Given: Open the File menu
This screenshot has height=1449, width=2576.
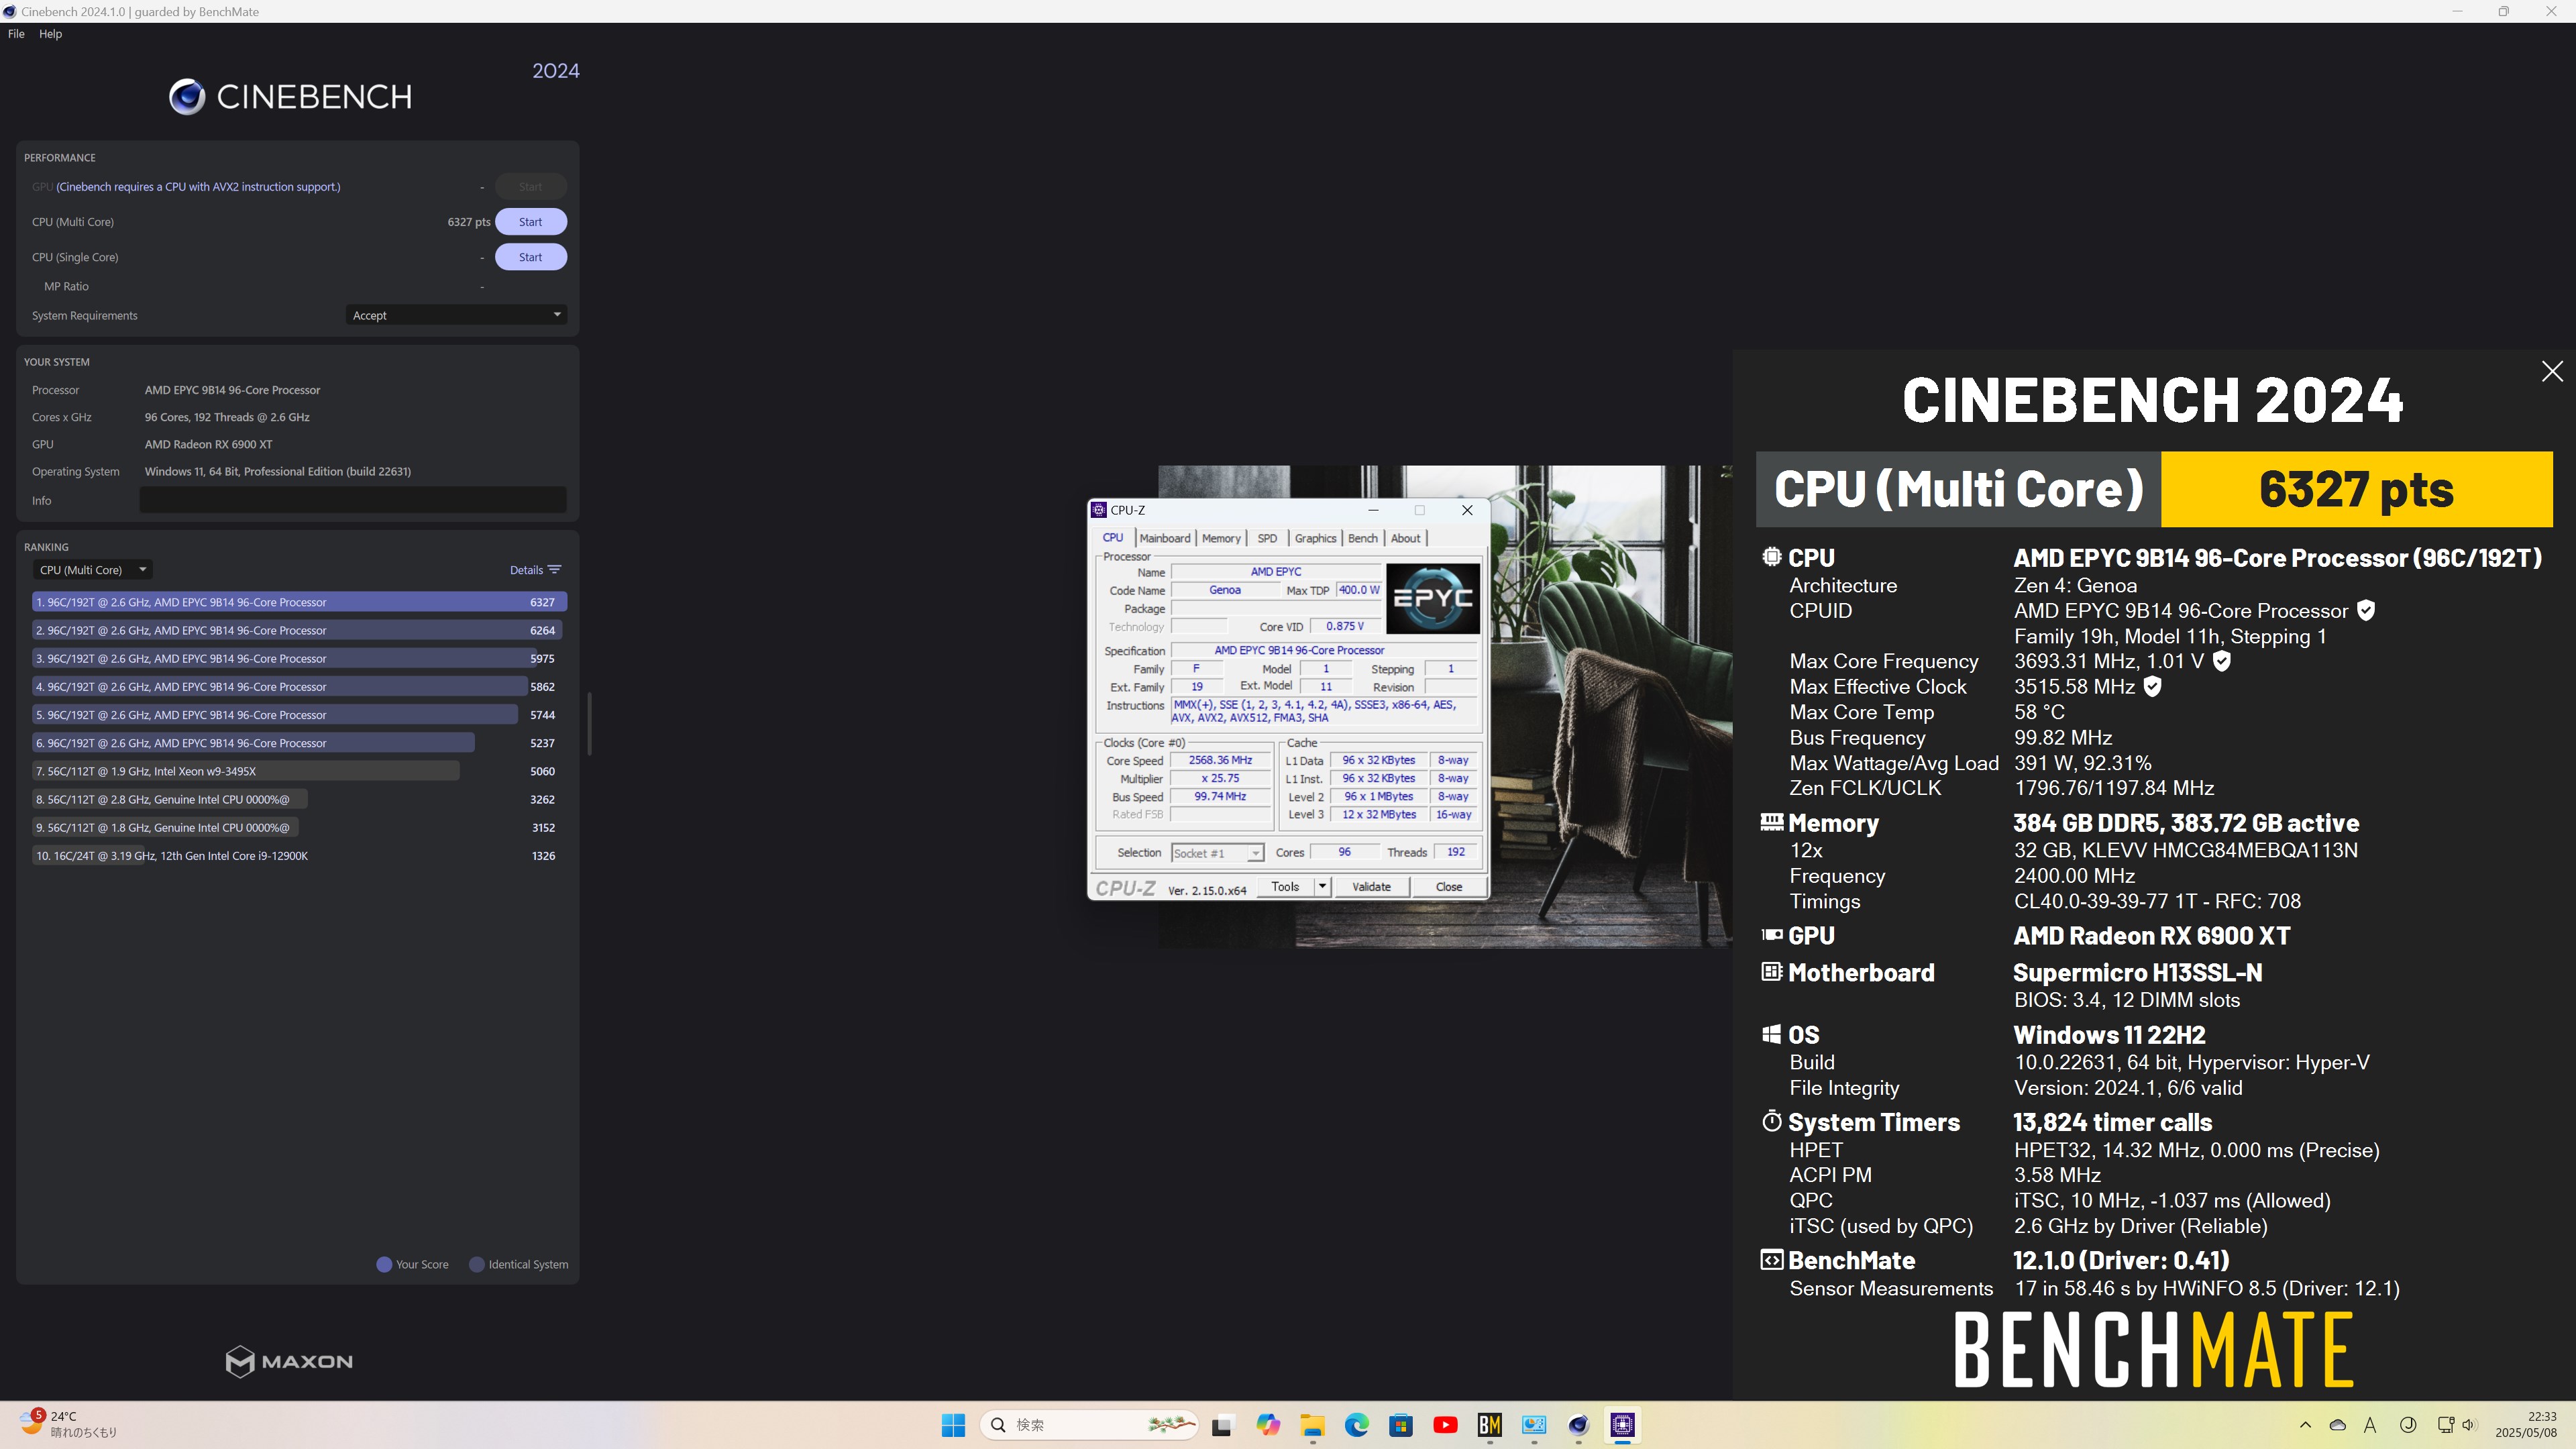Looking at the screenshot, I should pyautogui.click(x=16, y=34).
